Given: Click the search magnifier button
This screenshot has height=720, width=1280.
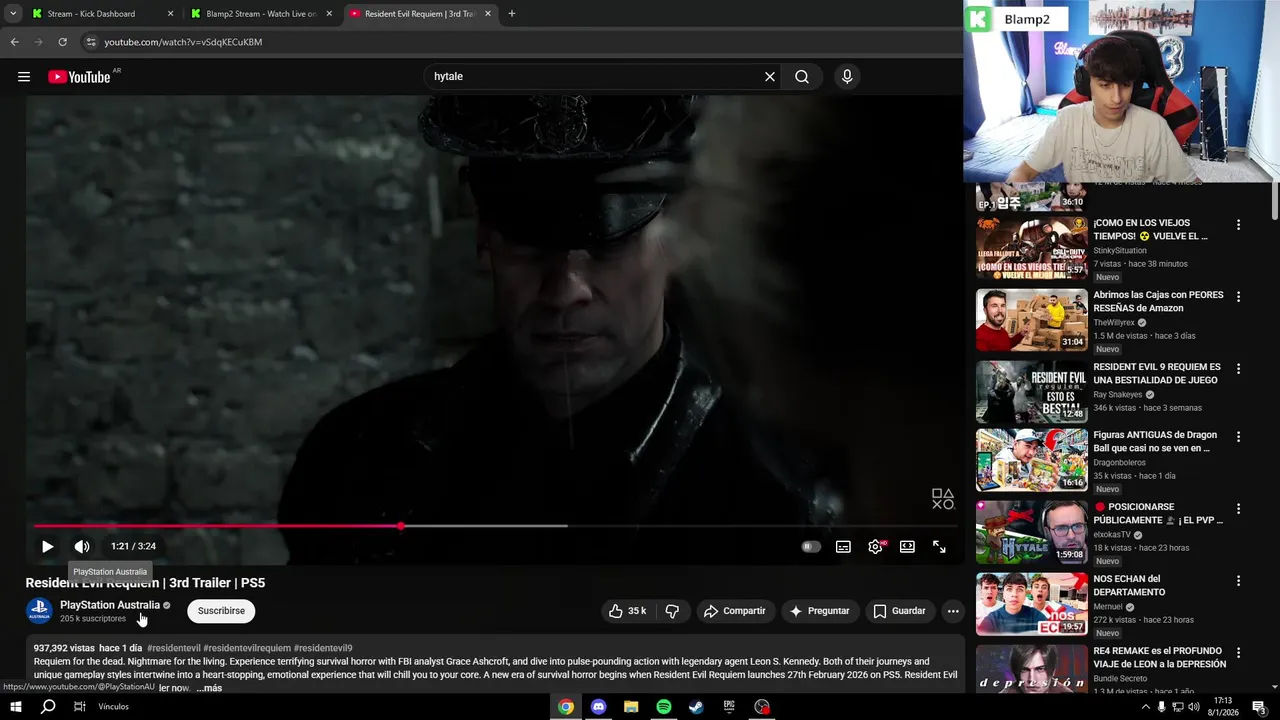Looking at the screenshot, I should pyautogui.click(x=802, y=77).
